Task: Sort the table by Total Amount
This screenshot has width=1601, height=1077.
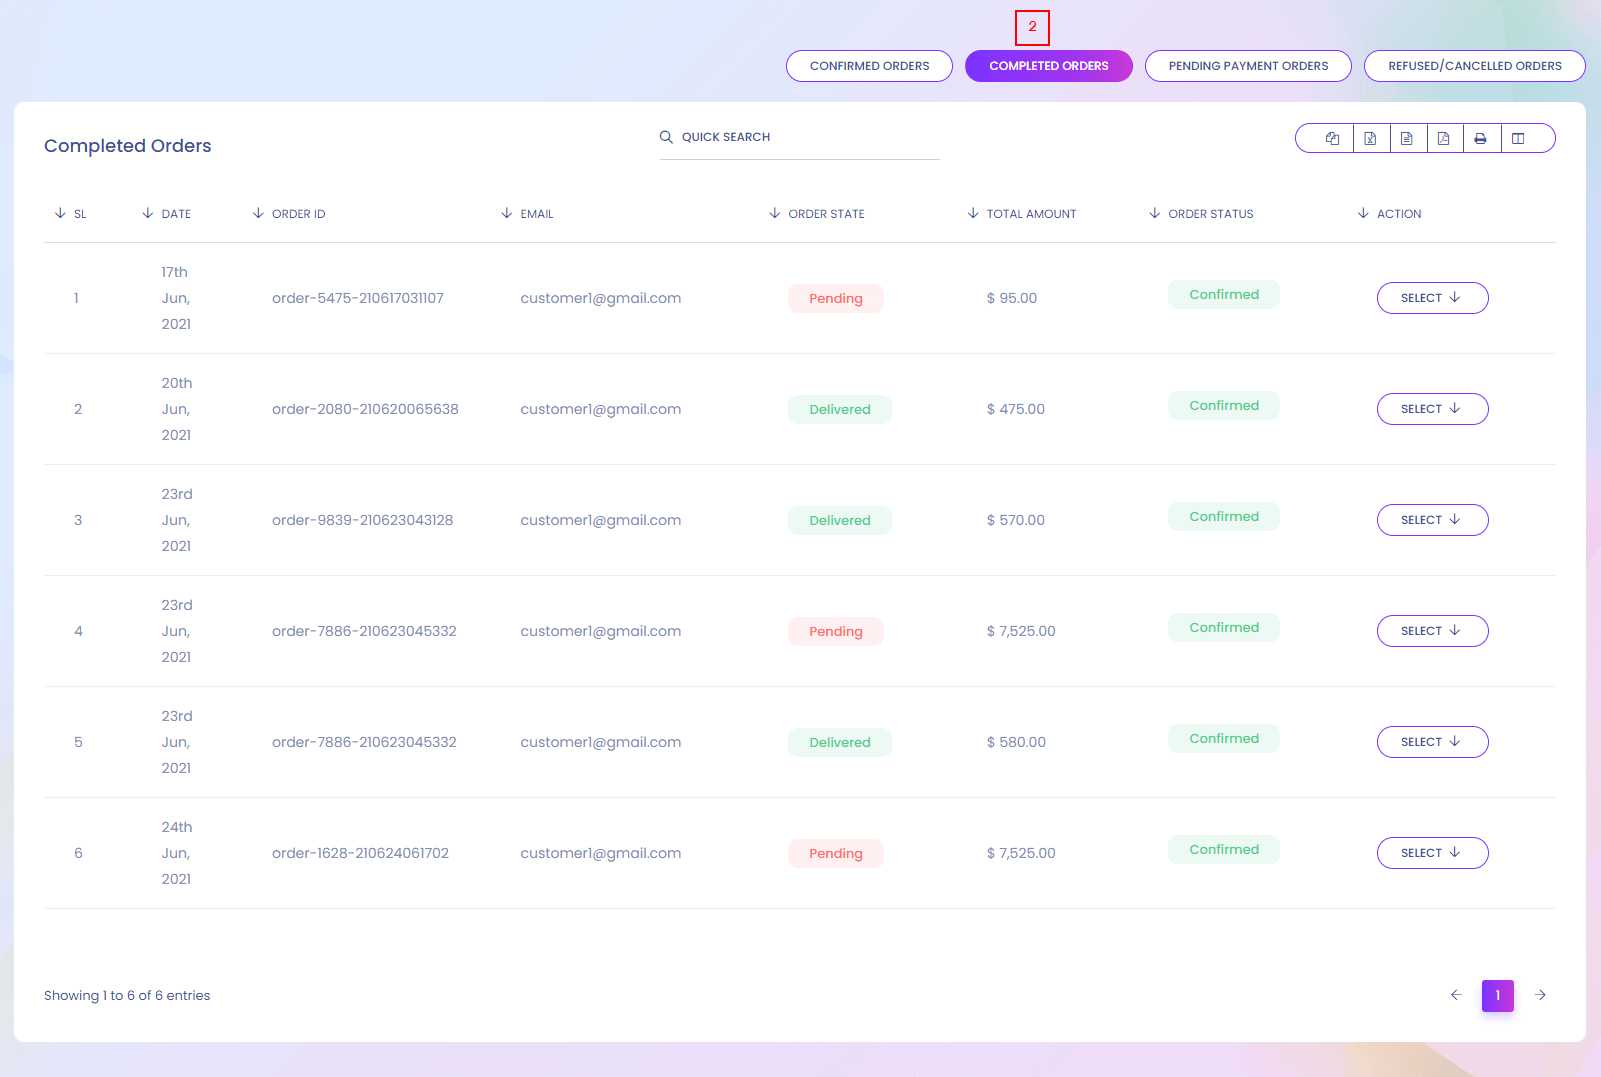Action: (1030, 214)
